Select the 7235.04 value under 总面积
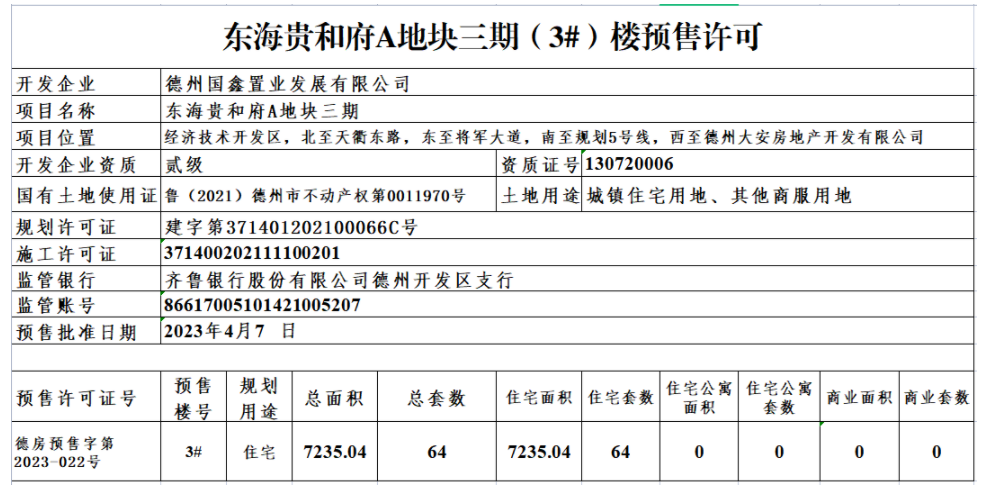The height and width of the screenshot is (489, 992). tap(335, 452)
